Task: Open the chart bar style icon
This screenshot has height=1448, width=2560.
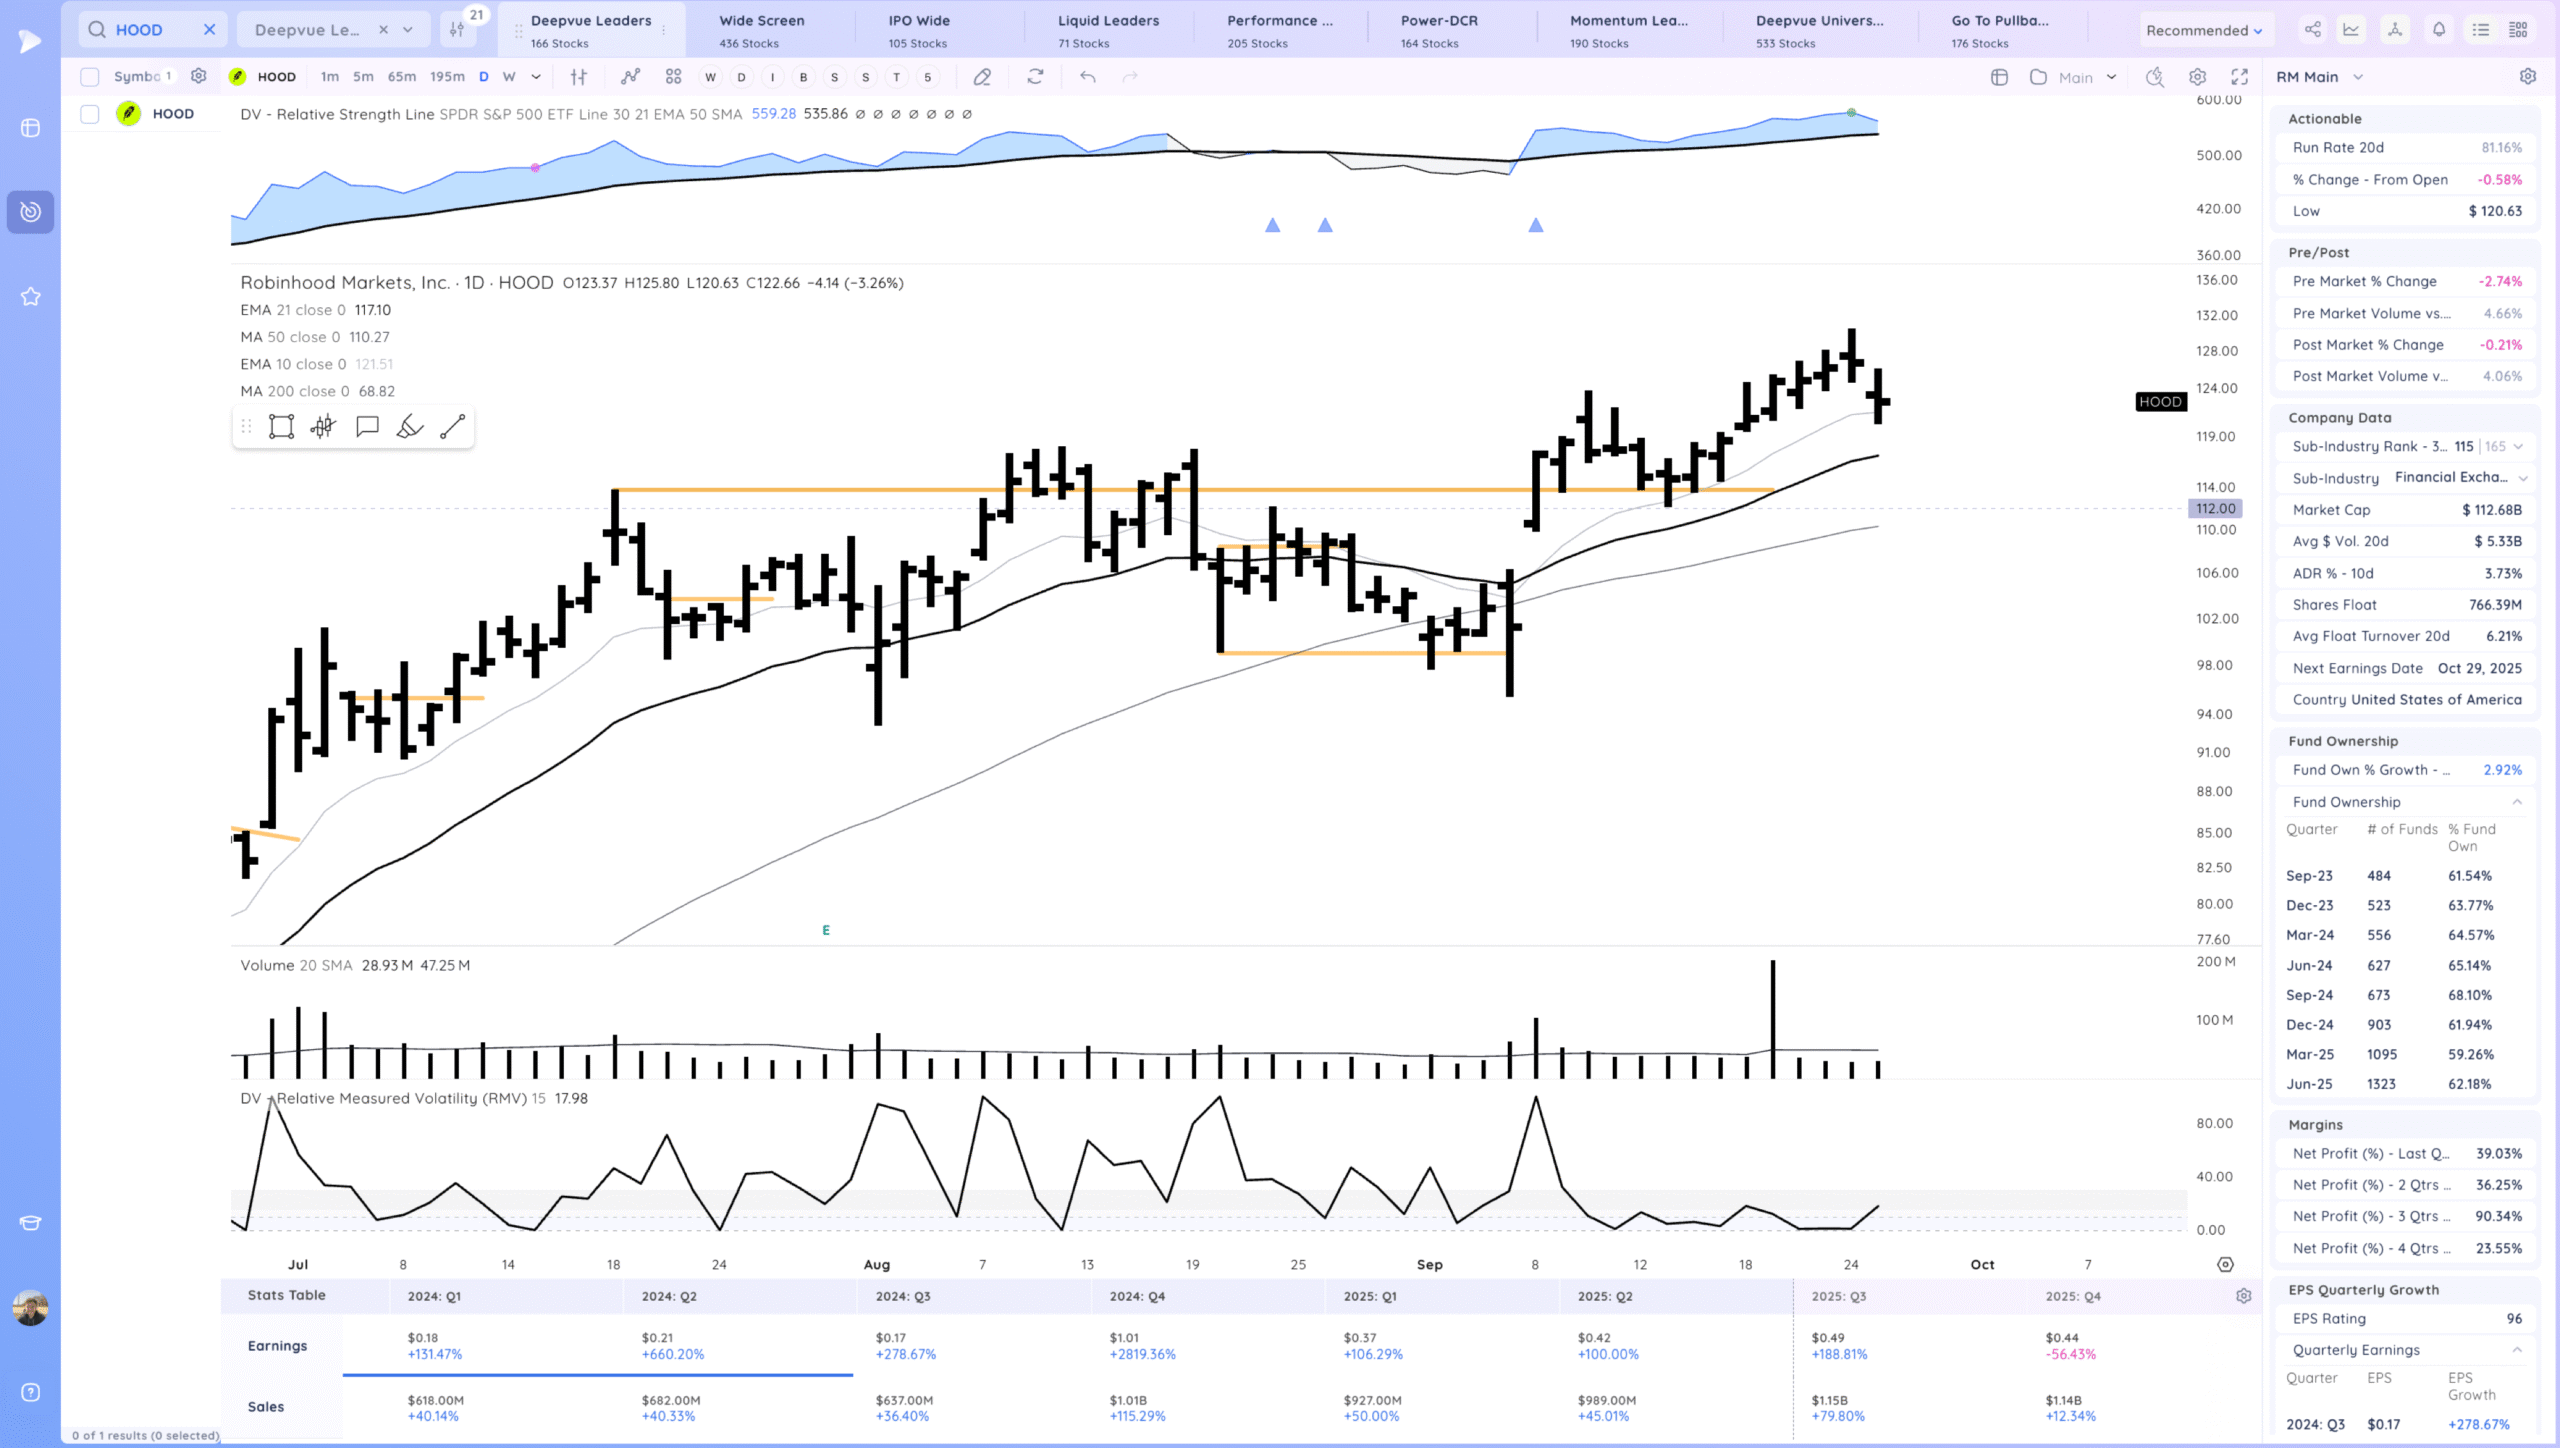Action: point(578,77)
